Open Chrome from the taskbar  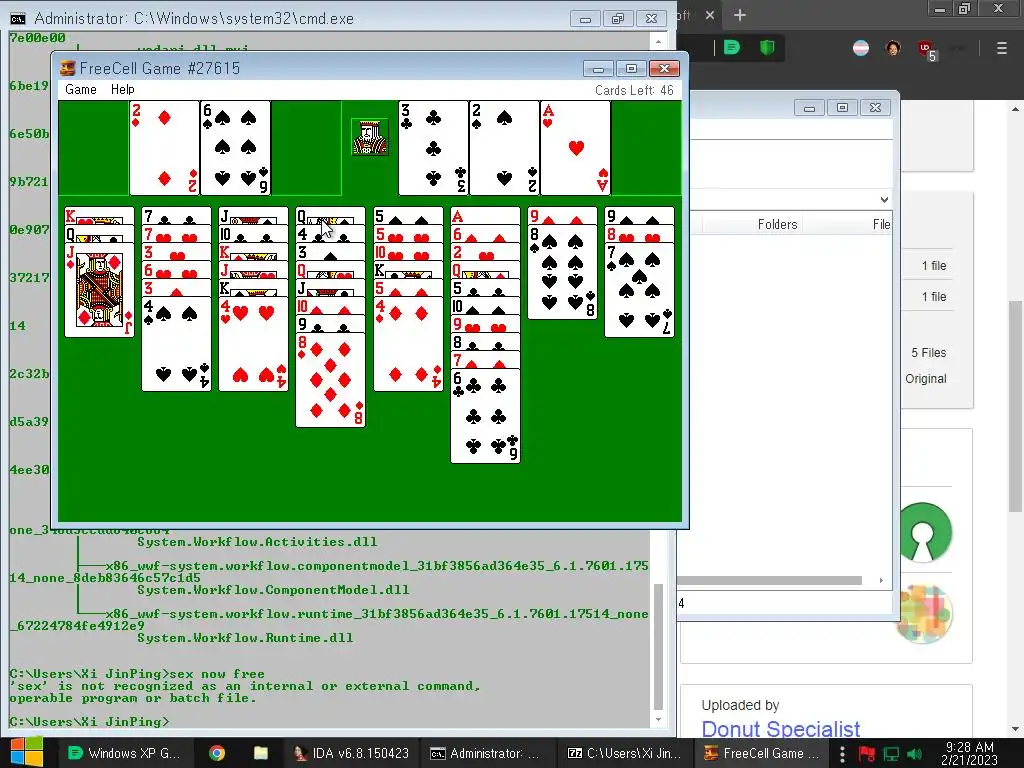(217, 753)
